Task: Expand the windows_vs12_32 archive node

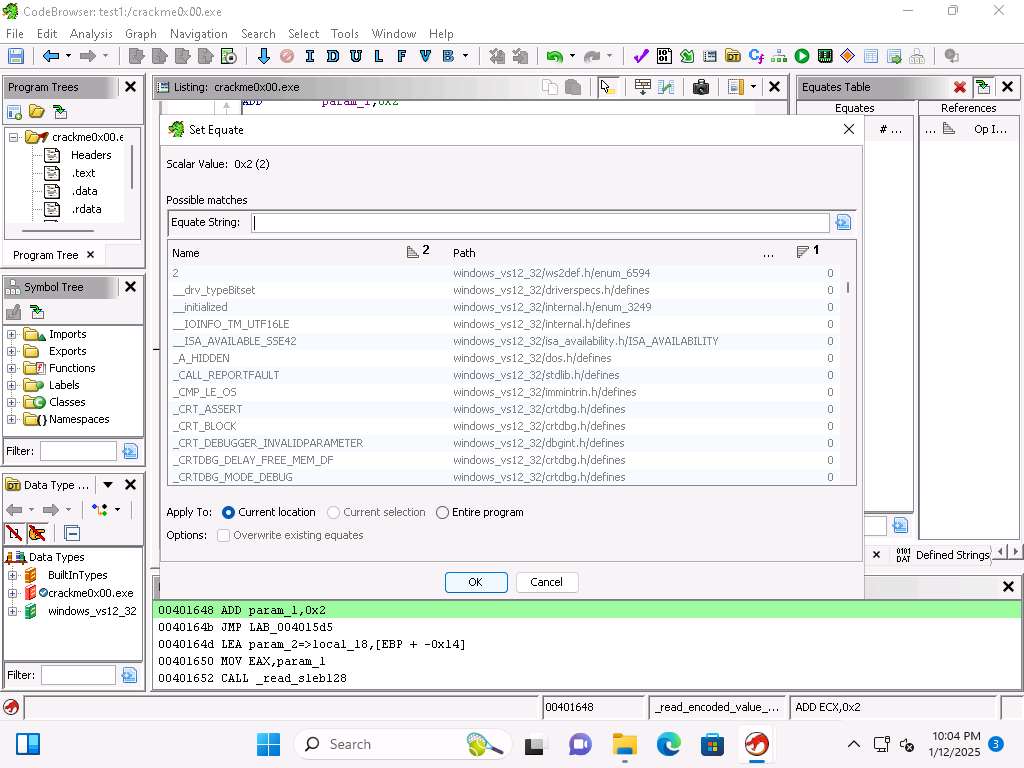Action: pyautogui.click(x=12, y=611)
